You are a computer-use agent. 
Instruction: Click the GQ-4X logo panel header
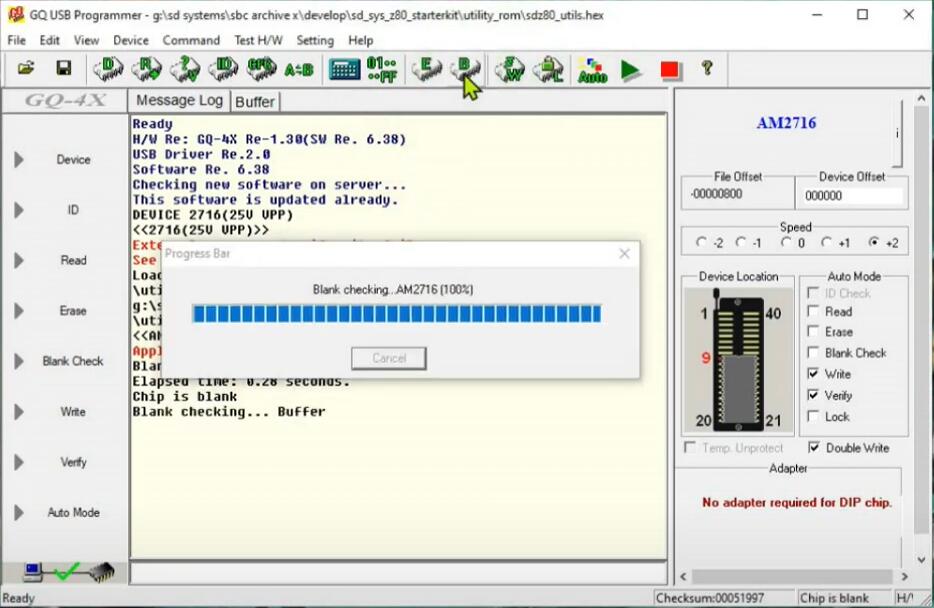[x=65, y=100]
